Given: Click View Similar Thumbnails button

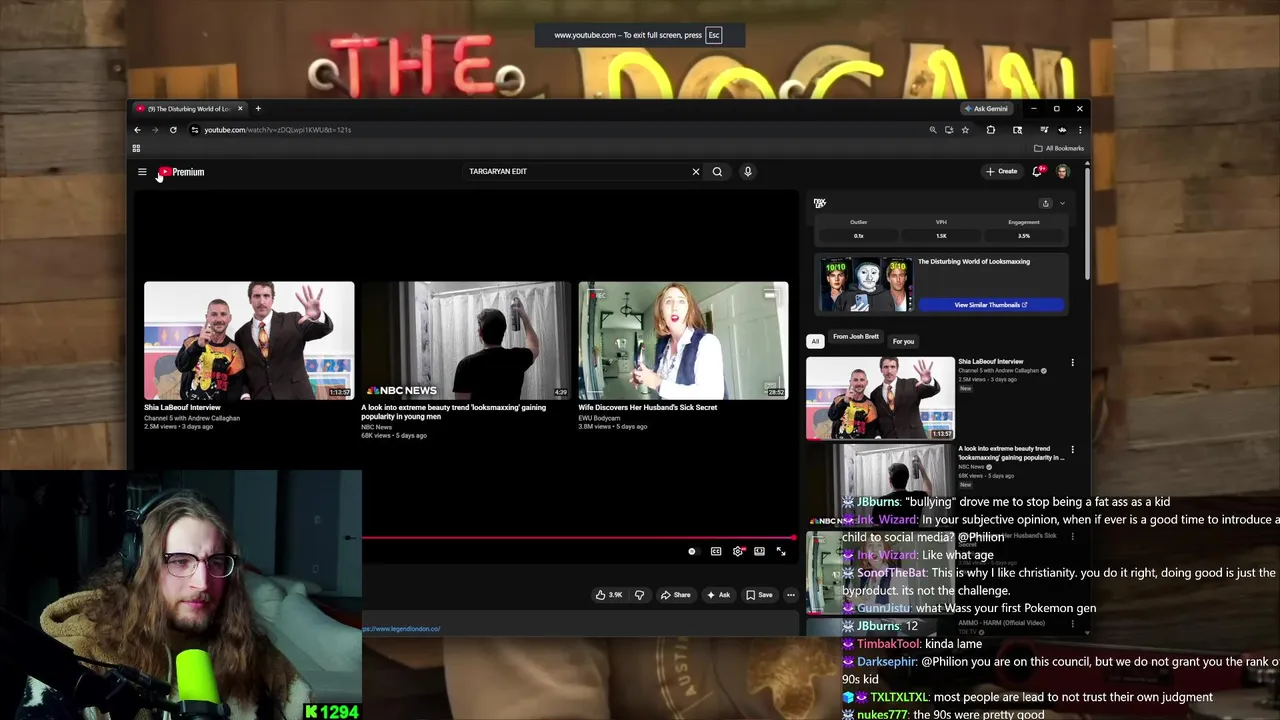Looking at the screenshot, I should 991,305.
